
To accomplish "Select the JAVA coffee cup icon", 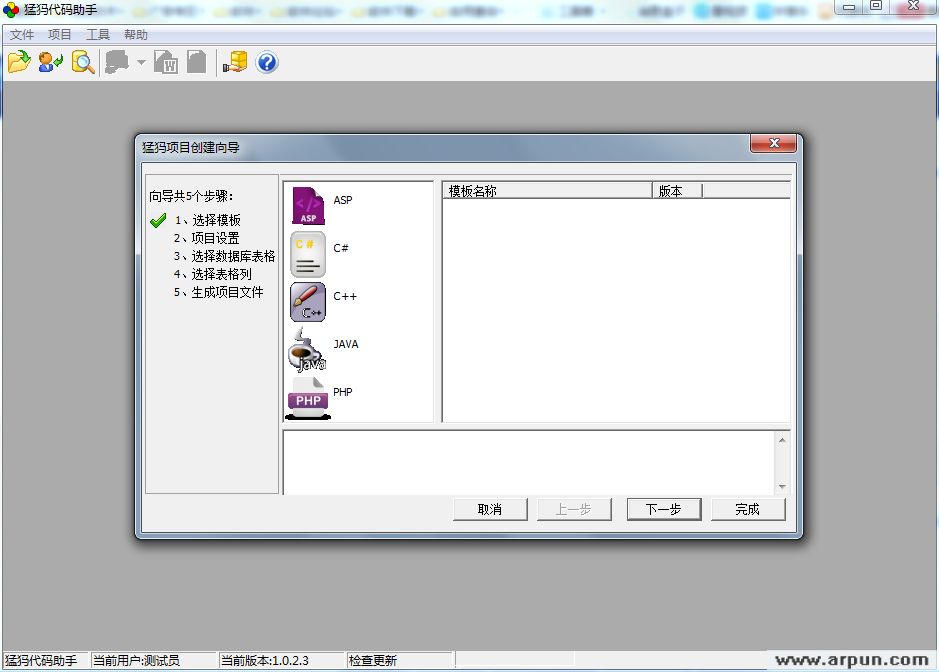I will [x=307, y=350].
